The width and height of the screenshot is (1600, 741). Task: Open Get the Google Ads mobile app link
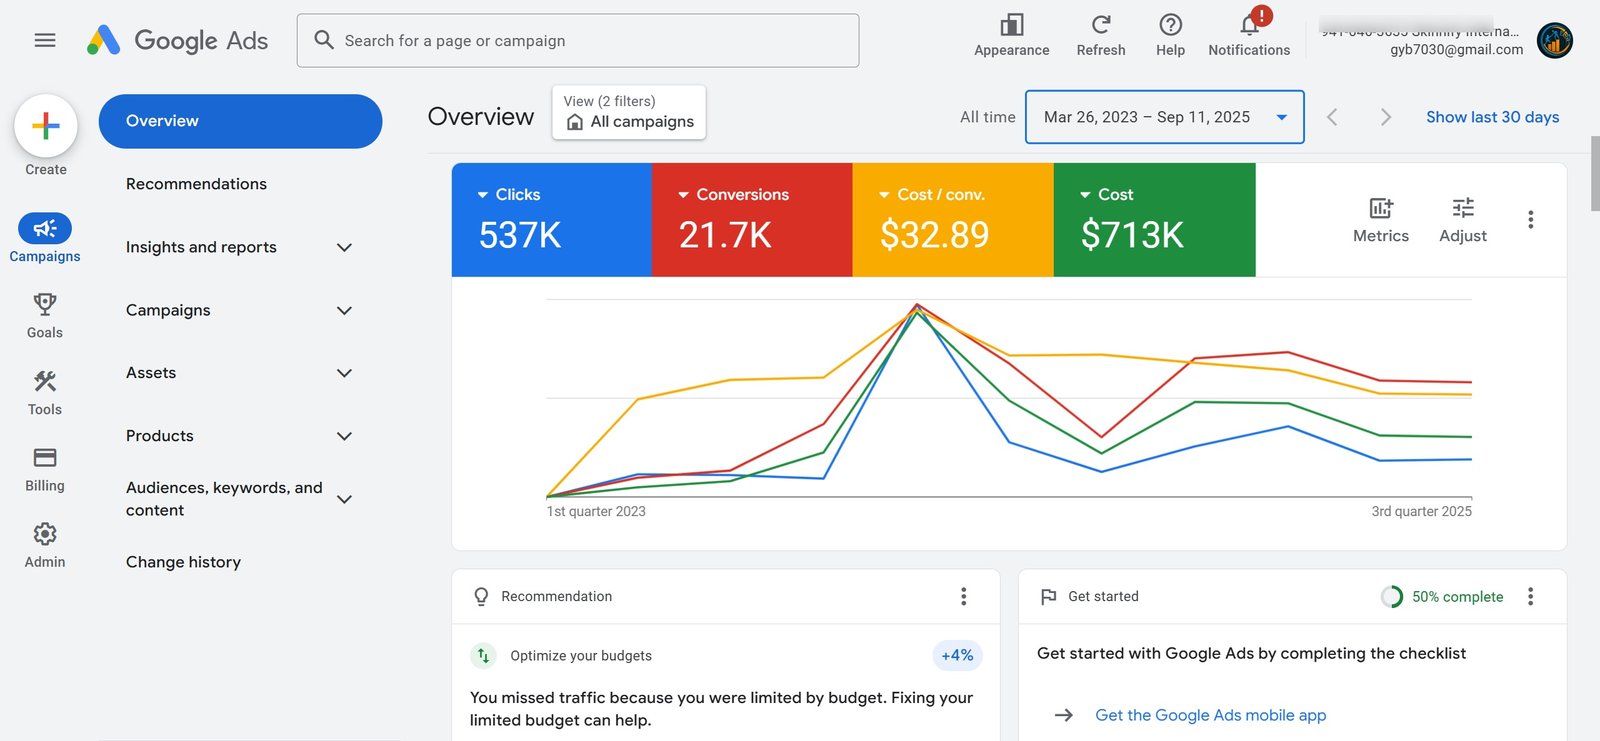point(1210,715)
